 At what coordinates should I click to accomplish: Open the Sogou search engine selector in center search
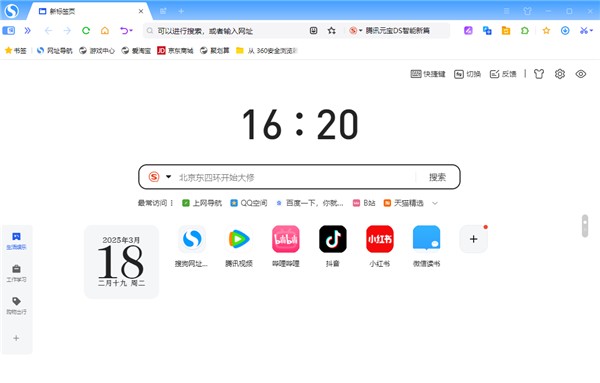pos(160,177)
